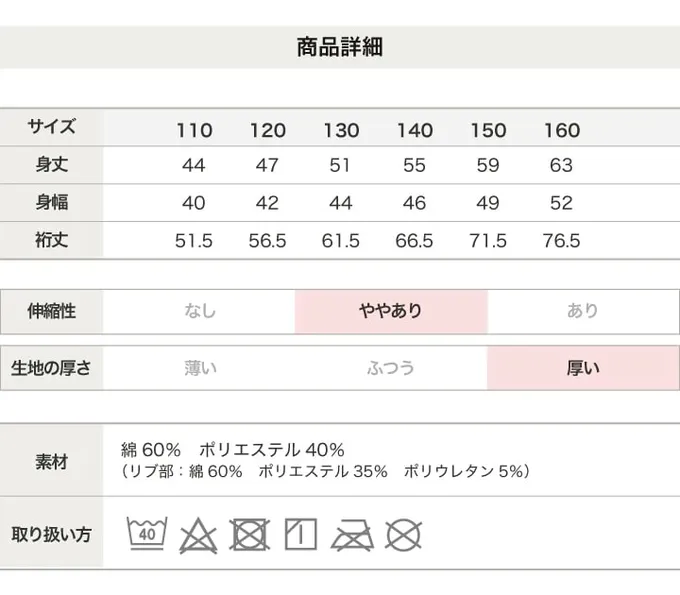Image resolution: width=680 pixels, height=595 pixels.
Task: Click the do-not-bleach crossed triangle icon
Action: point(198,534)
